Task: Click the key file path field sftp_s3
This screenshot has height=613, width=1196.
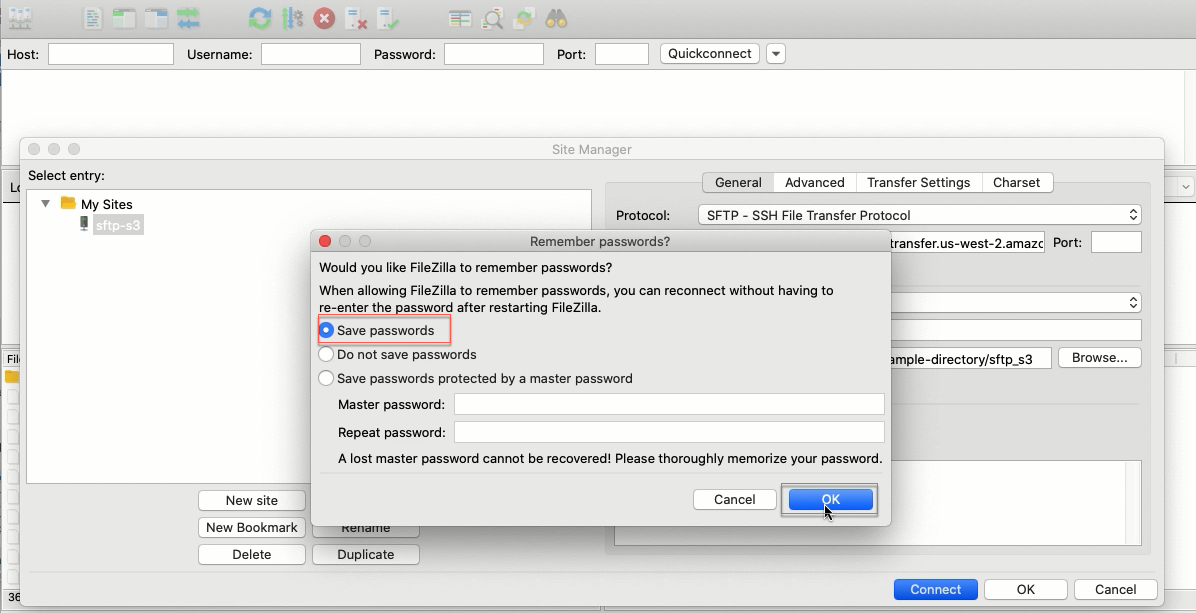Action: click(970, 358)
